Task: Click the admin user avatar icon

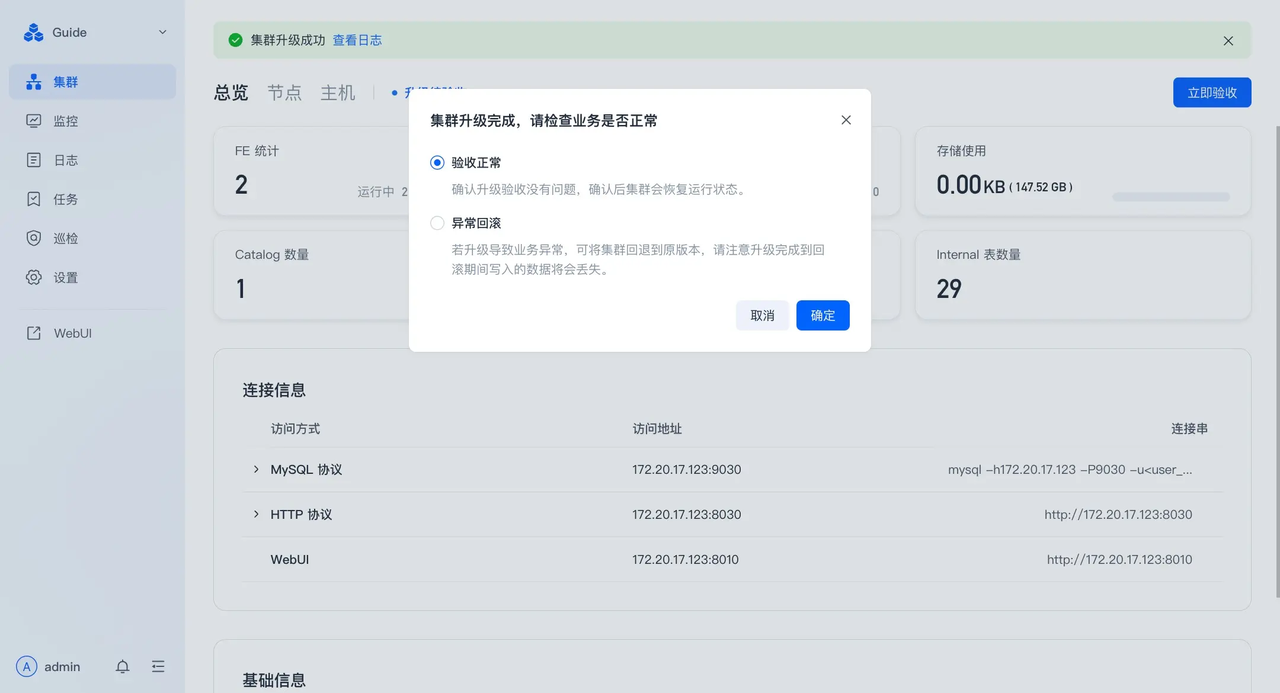Action: coord(27,667)
